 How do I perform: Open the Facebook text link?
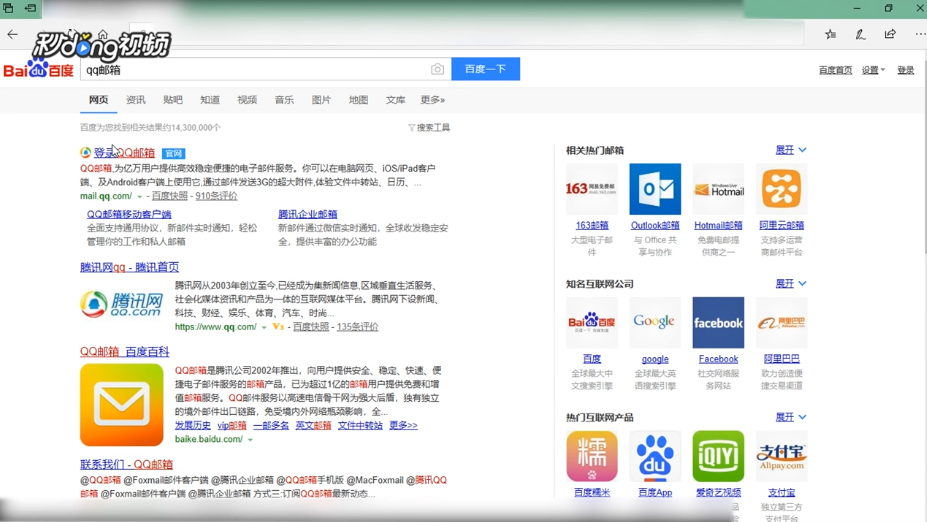718,359
